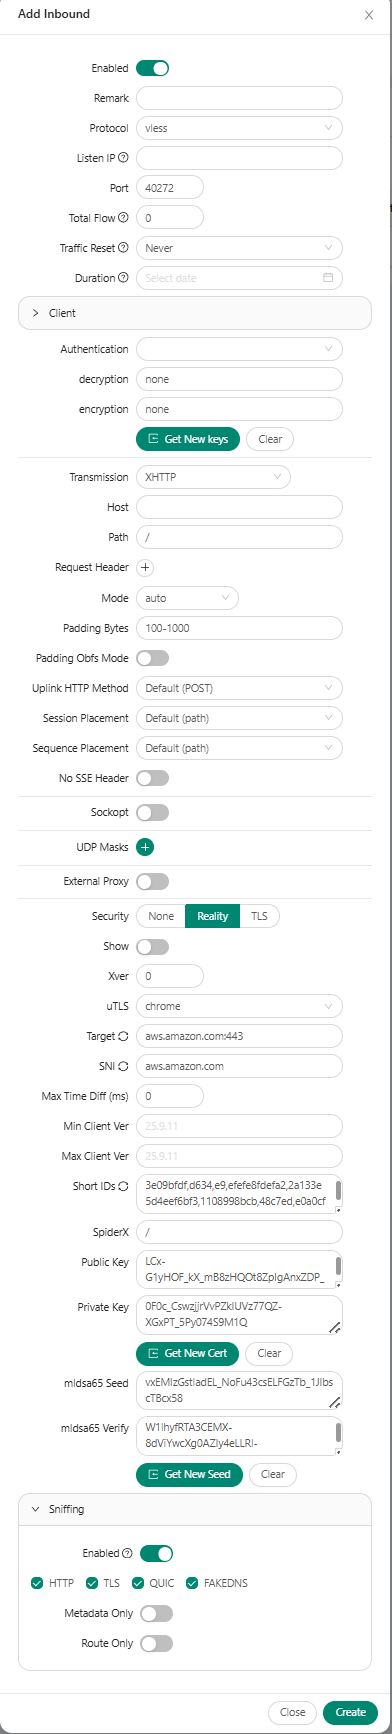Click the Traffic Reset help icon
392x1734 pixels.
click(x=123, y=248)
